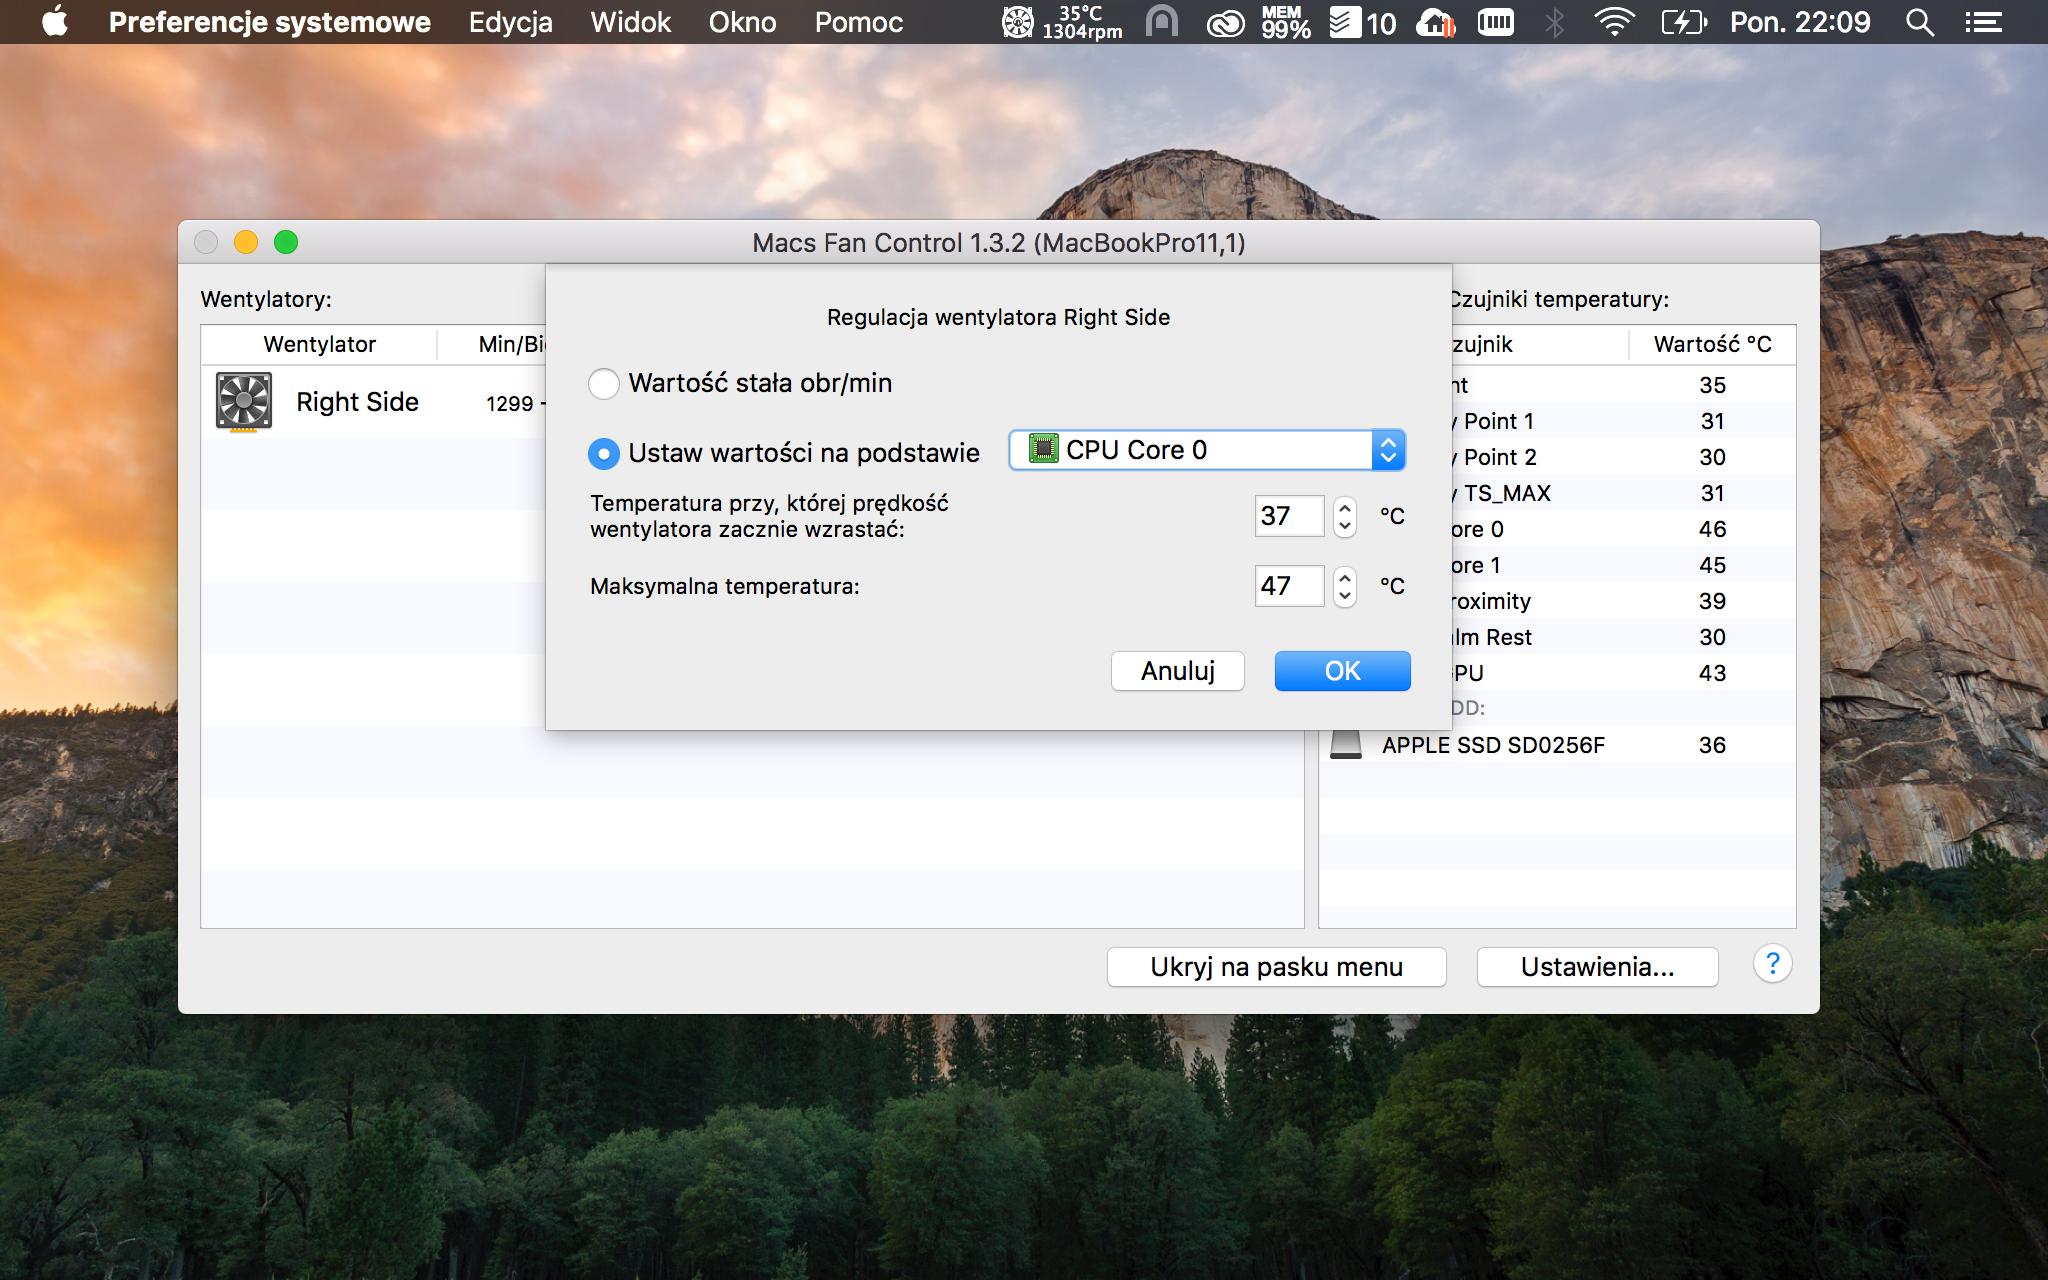2048x1280 pixels.
Task: Open the arch-shaped menu bar icon
Action: (1161, 21)
